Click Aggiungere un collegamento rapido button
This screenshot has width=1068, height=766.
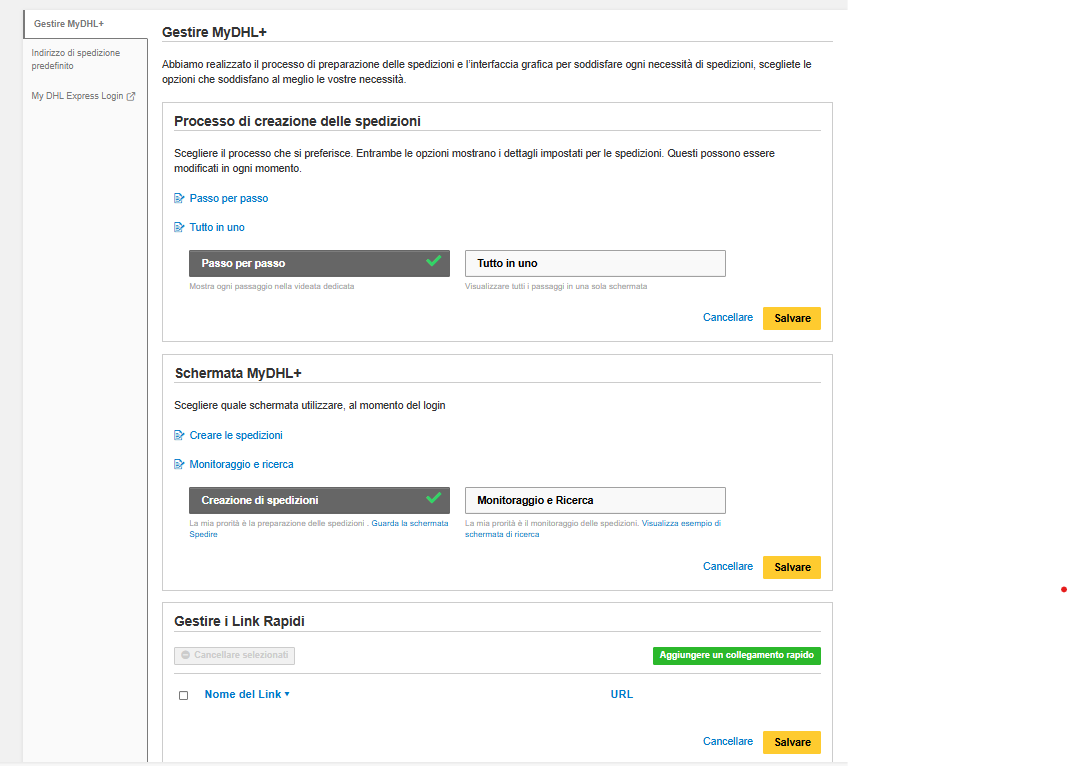[x=736, y=655]
